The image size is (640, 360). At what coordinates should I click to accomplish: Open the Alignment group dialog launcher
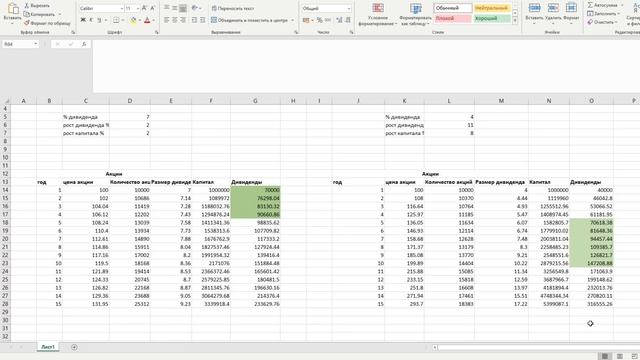(296, 32)
